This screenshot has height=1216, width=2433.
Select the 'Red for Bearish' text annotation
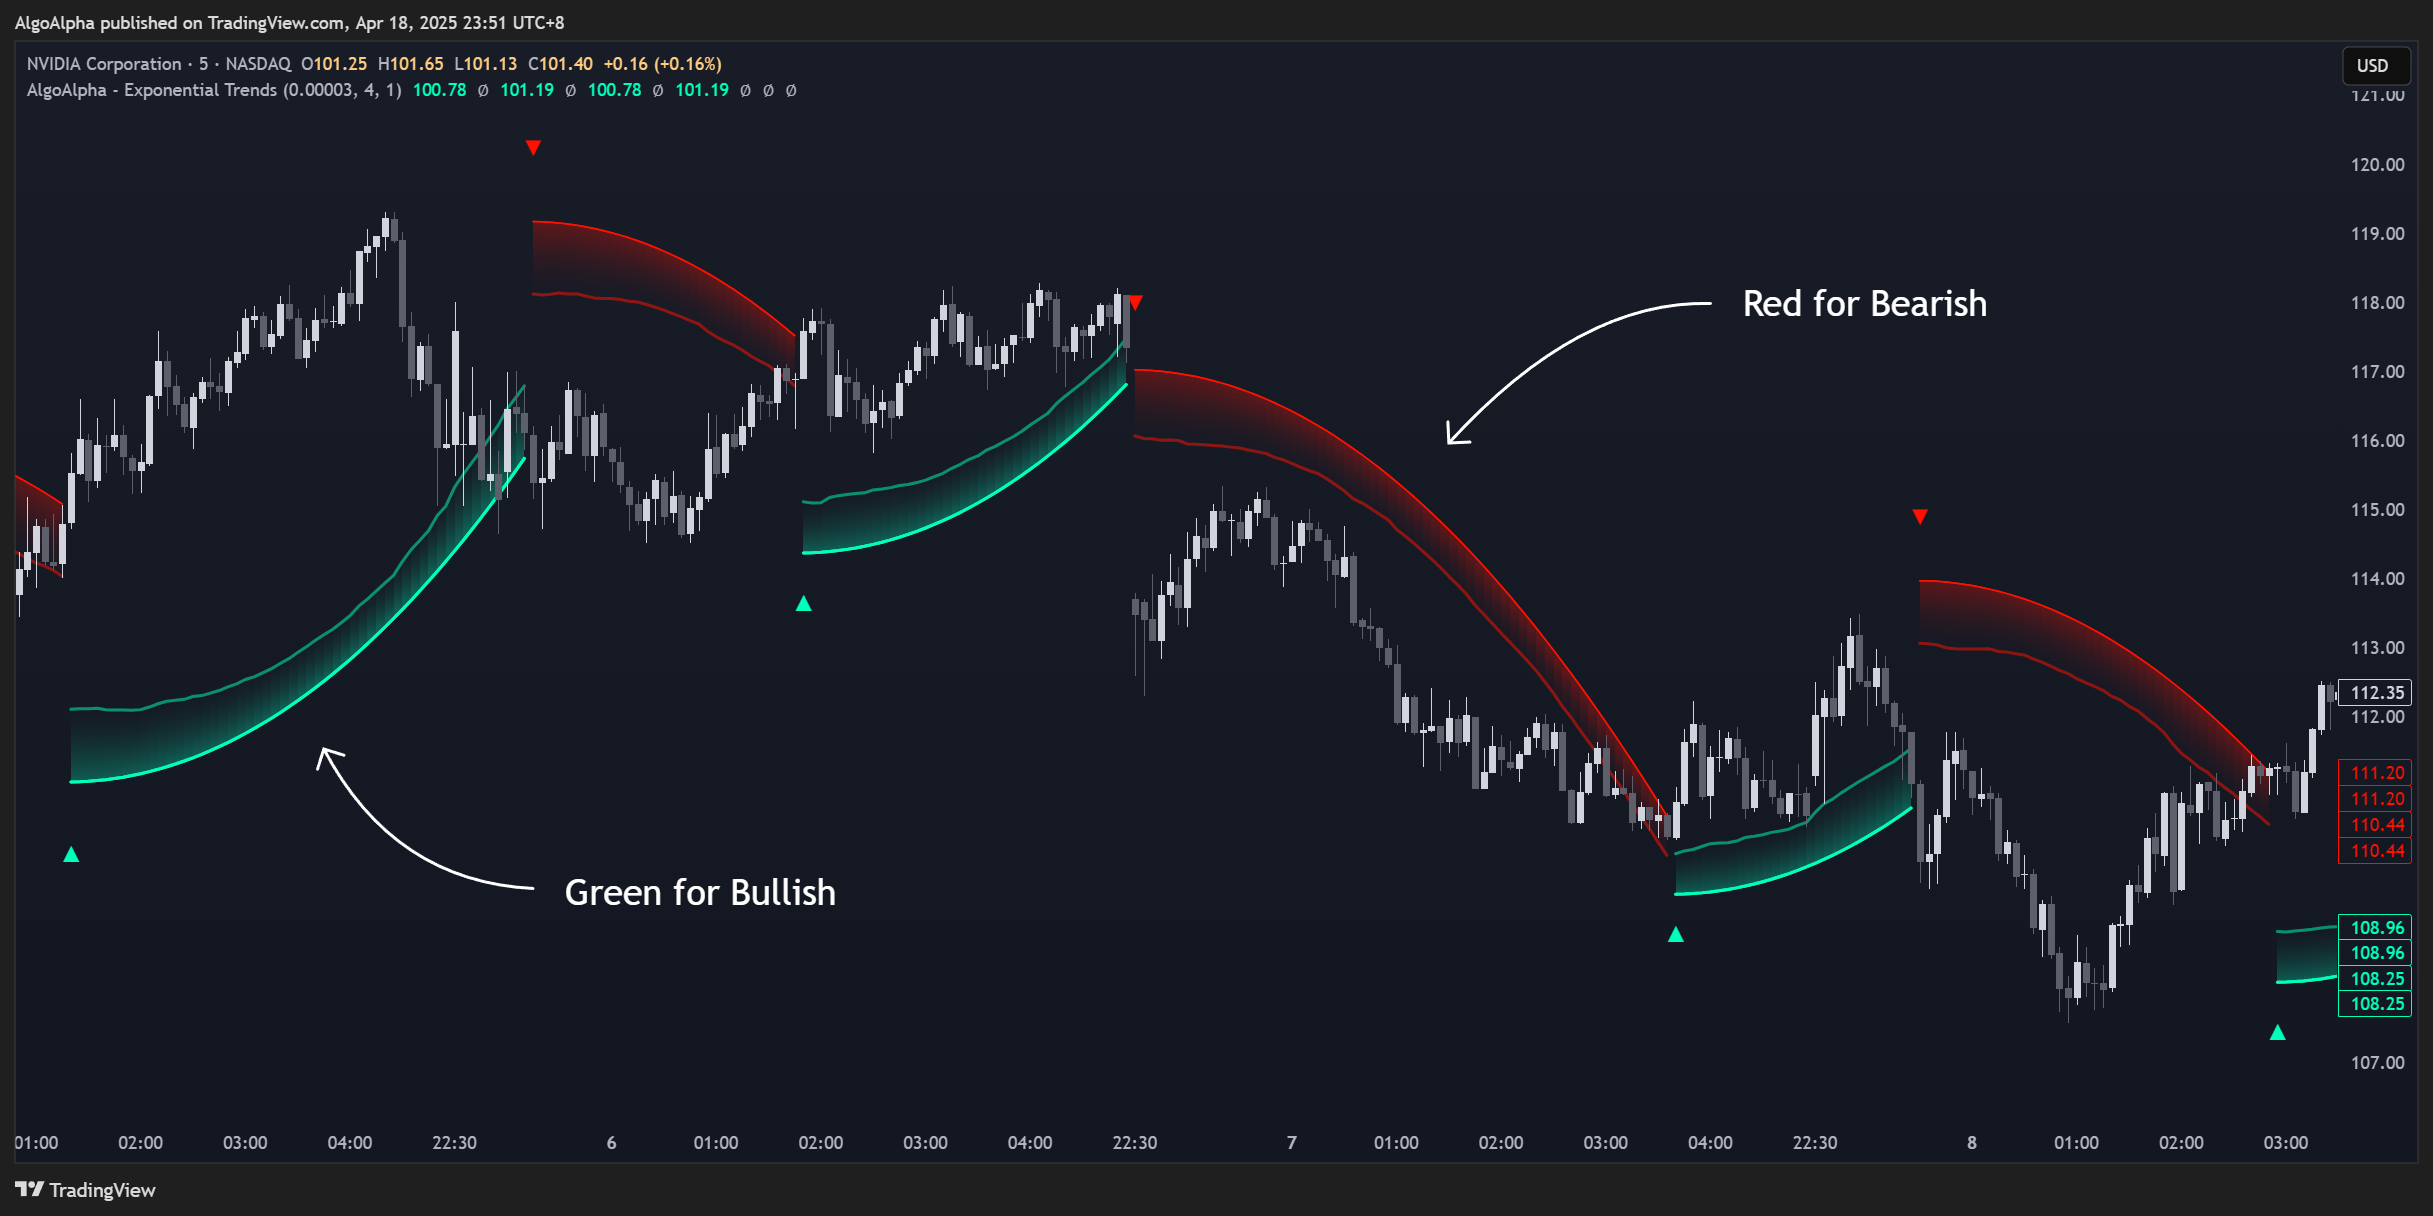(1864, 304)
